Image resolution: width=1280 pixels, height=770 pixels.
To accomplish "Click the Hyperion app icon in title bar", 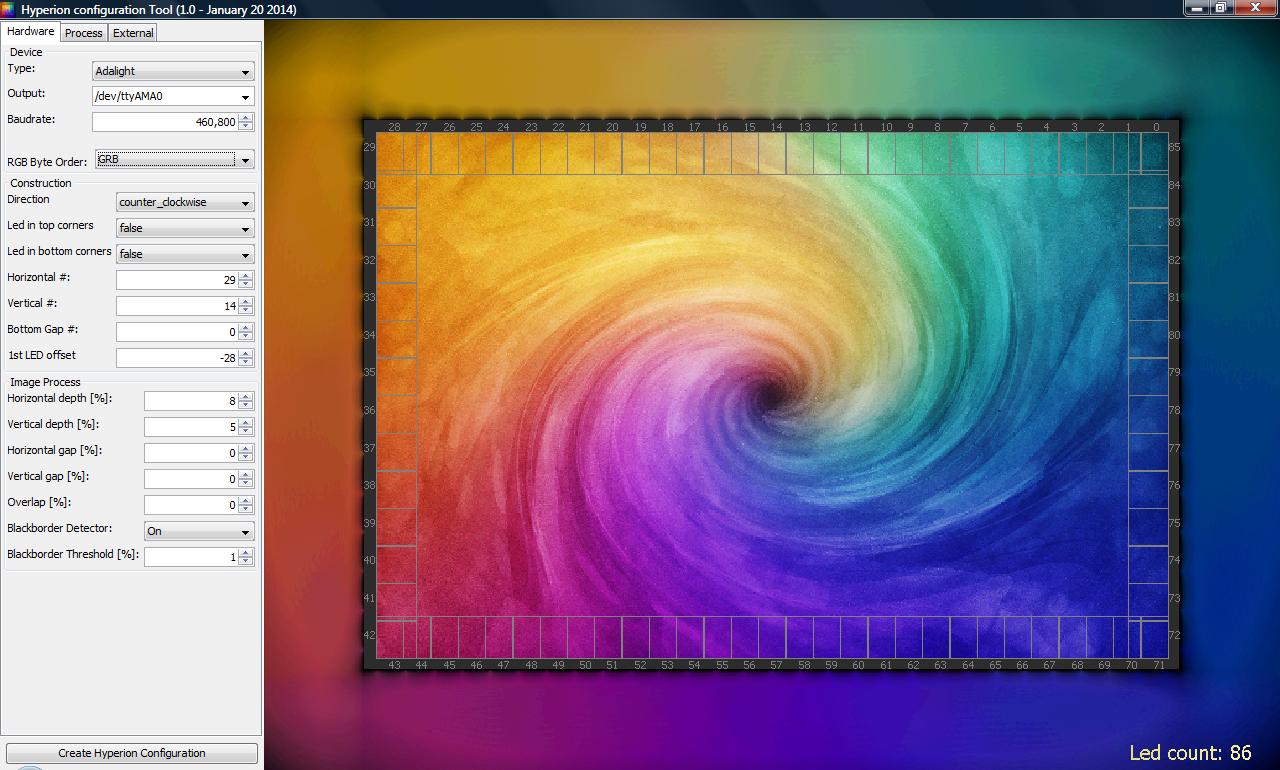I will (x=9, y=9).
